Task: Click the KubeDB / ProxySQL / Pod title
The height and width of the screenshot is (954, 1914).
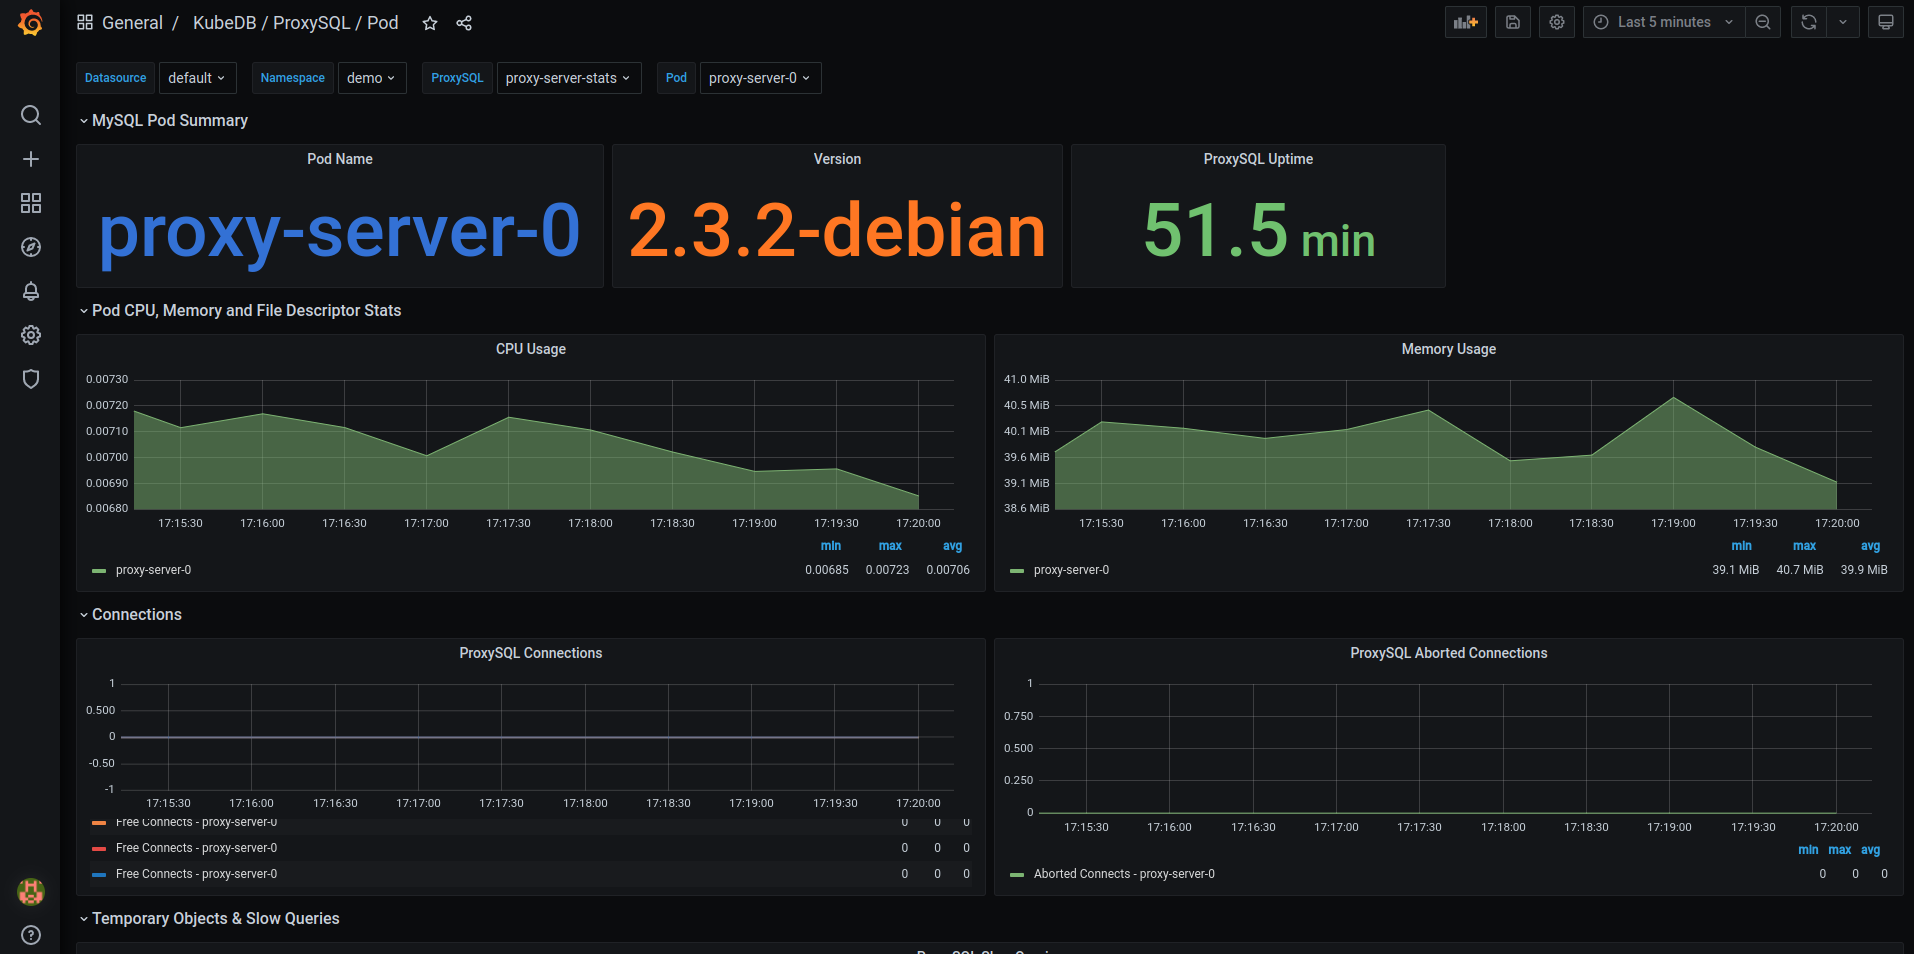Action: (295, 23)
